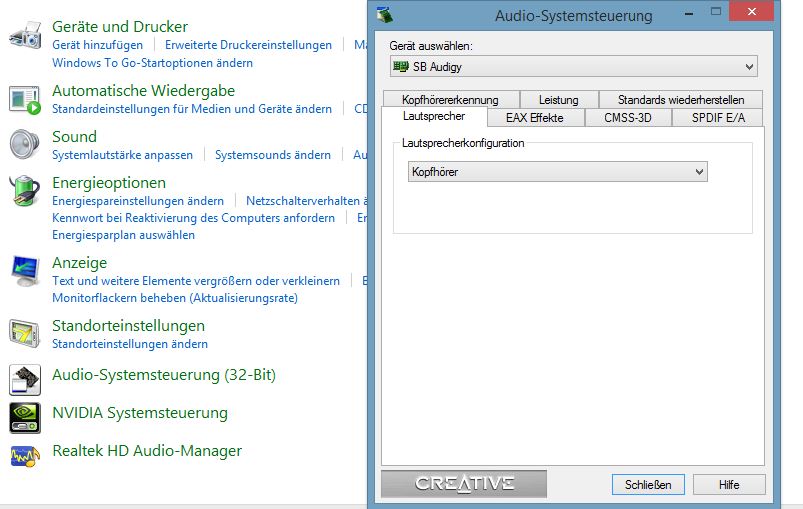Screen dimensions: 803x509
Task: Open the CMSS-3D tab
Action: [x=628, y=118]
